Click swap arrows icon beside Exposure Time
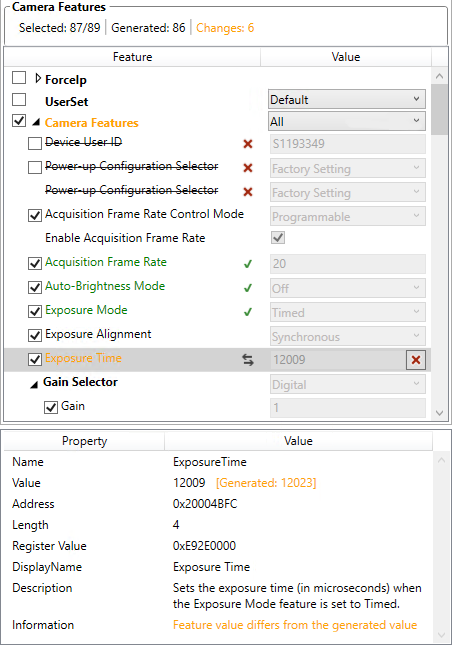 click(x=248, y=360)
